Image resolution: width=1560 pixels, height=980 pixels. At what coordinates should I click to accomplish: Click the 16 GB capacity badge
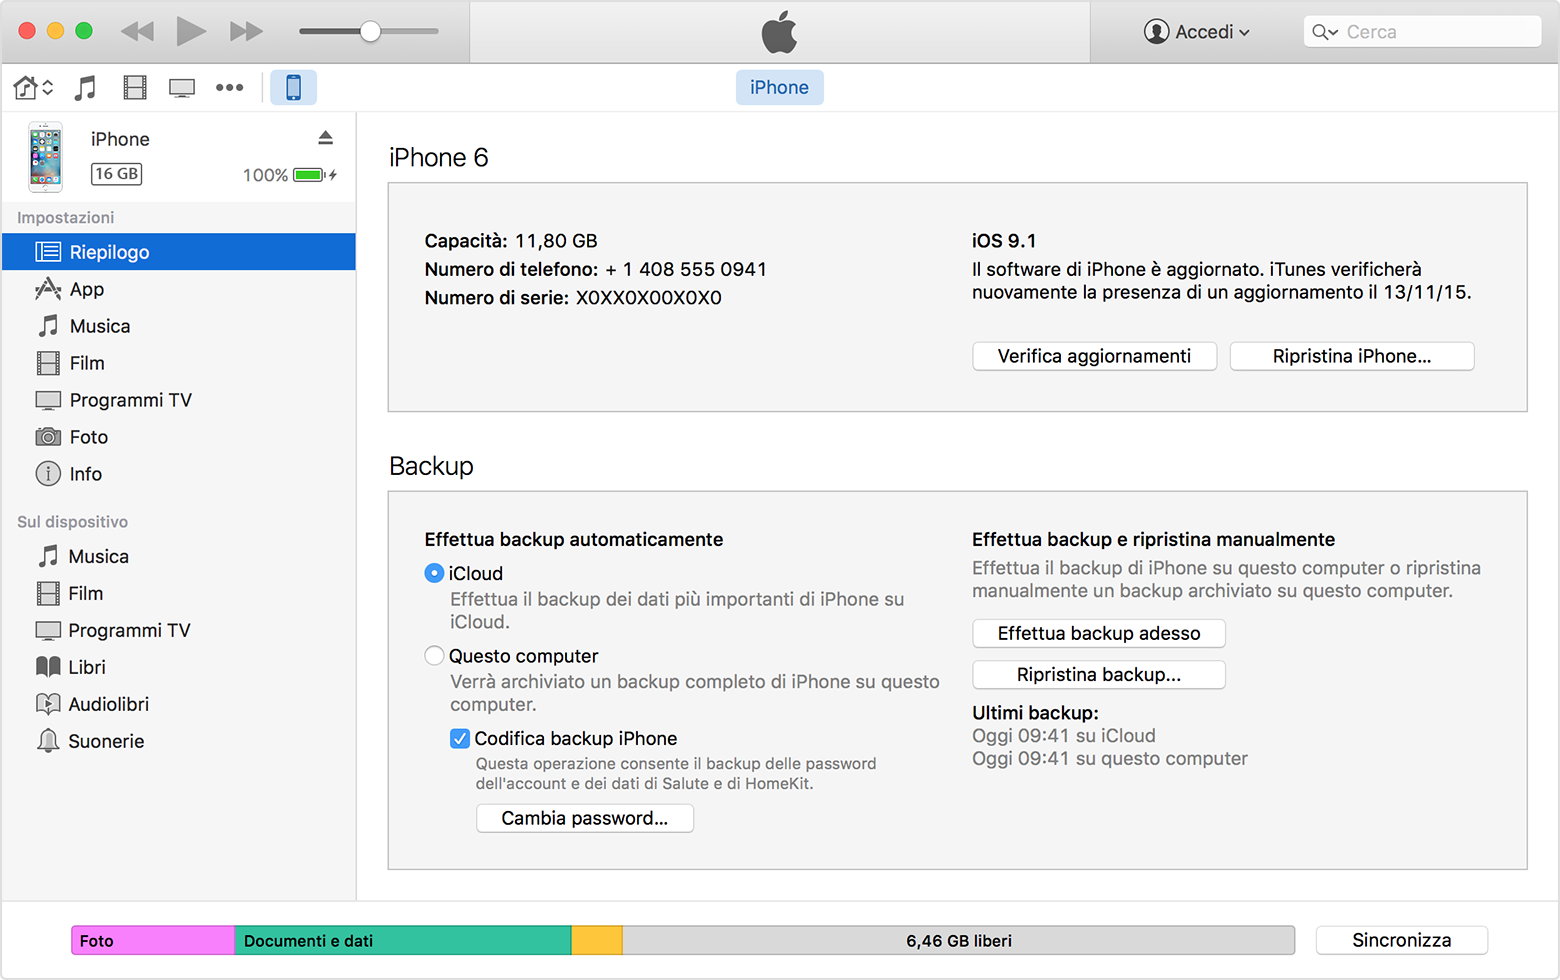click(117, 174)
